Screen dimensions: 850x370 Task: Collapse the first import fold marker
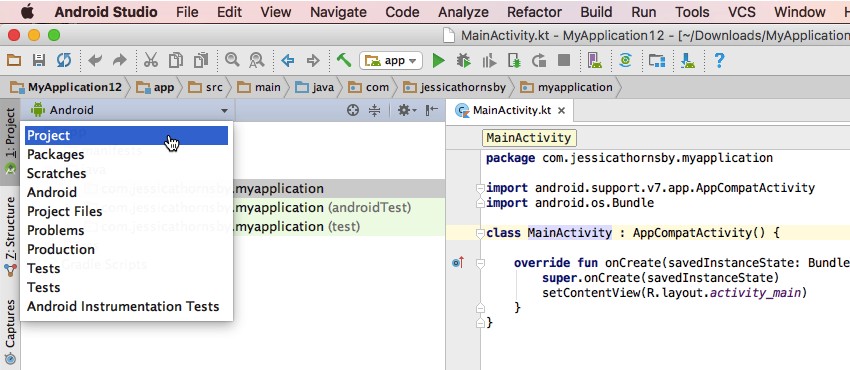tap(480, 189)
